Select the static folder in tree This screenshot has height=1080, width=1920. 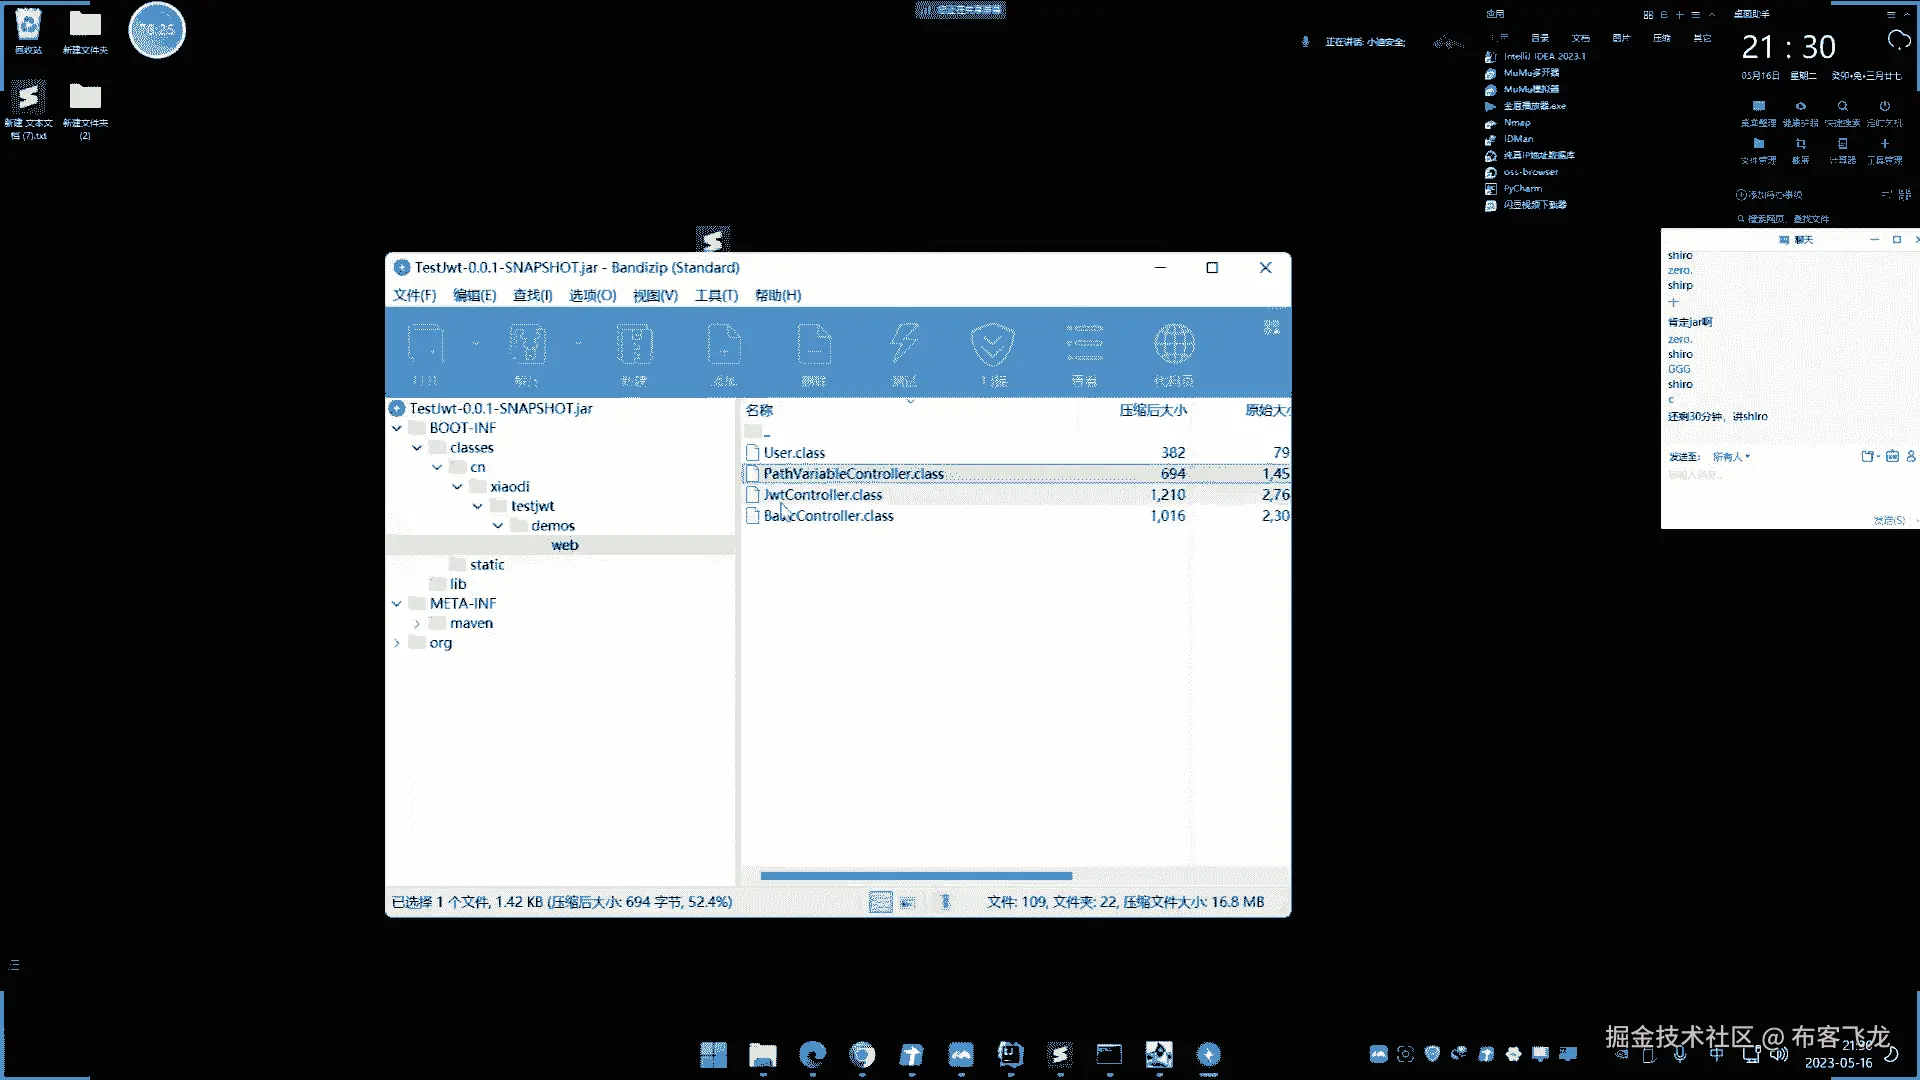click(487, 565)
